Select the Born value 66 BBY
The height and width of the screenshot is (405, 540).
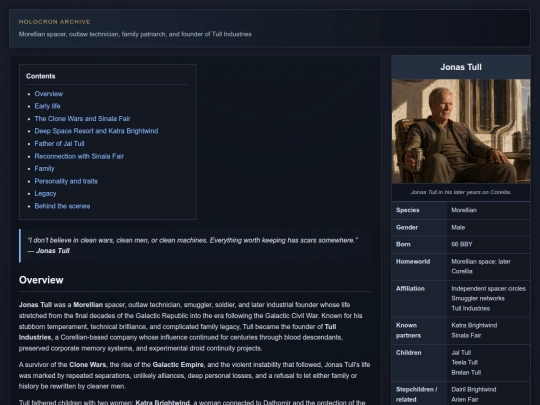(462, 245)
